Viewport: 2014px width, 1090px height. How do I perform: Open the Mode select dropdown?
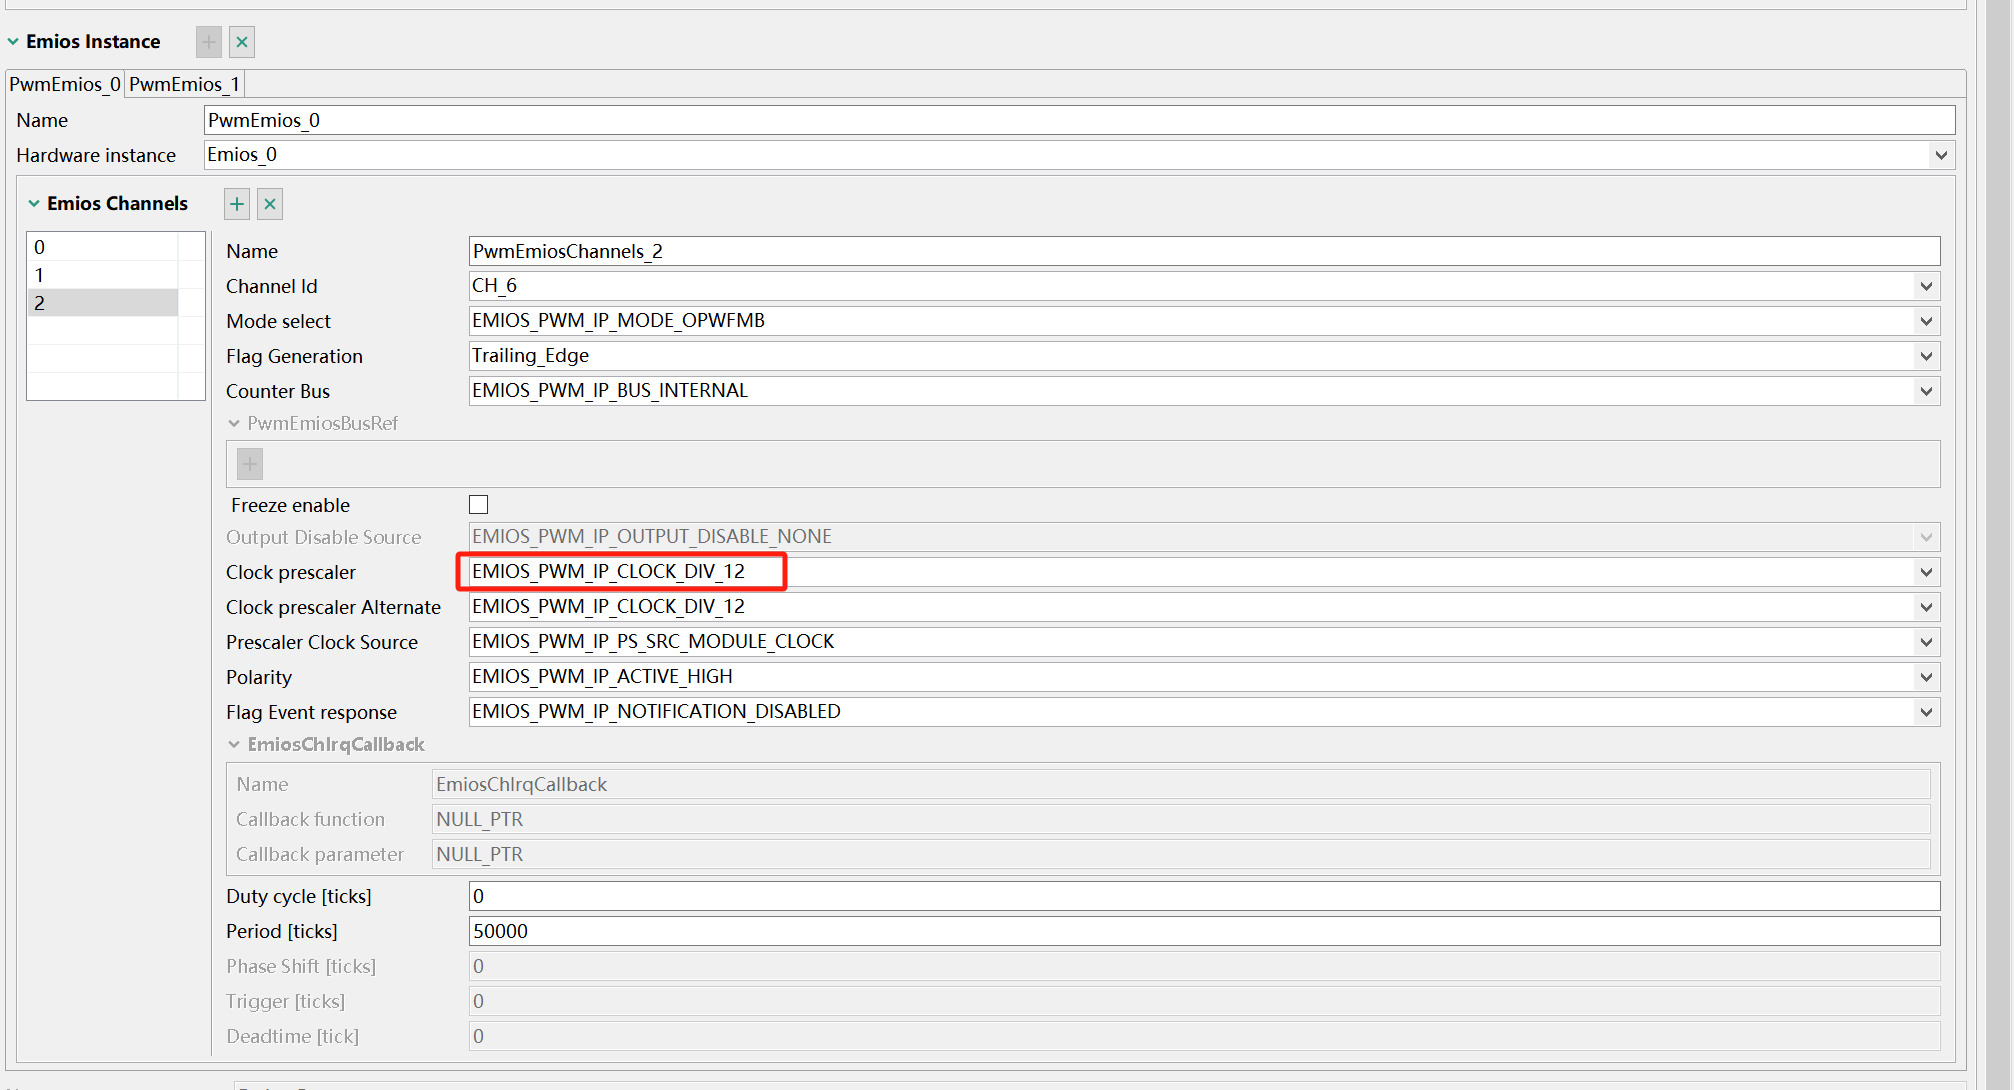[x=1926, y=321]
